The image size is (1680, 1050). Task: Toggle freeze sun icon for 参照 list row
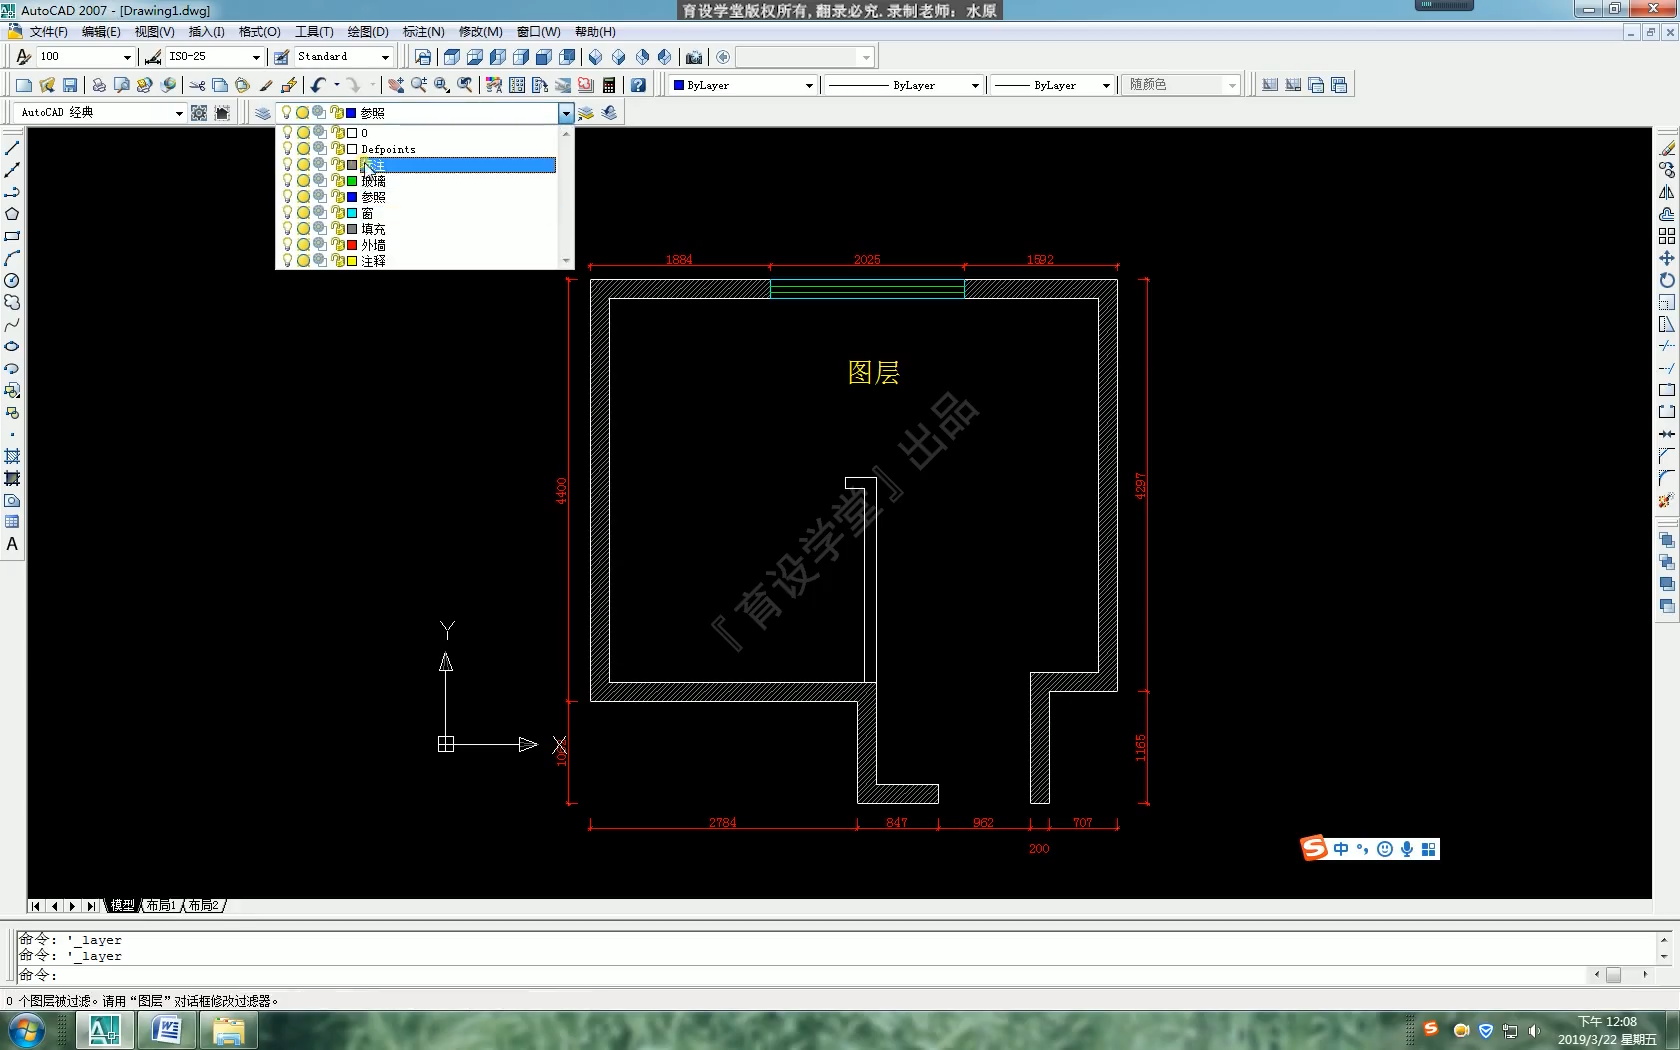coord(303,196)
